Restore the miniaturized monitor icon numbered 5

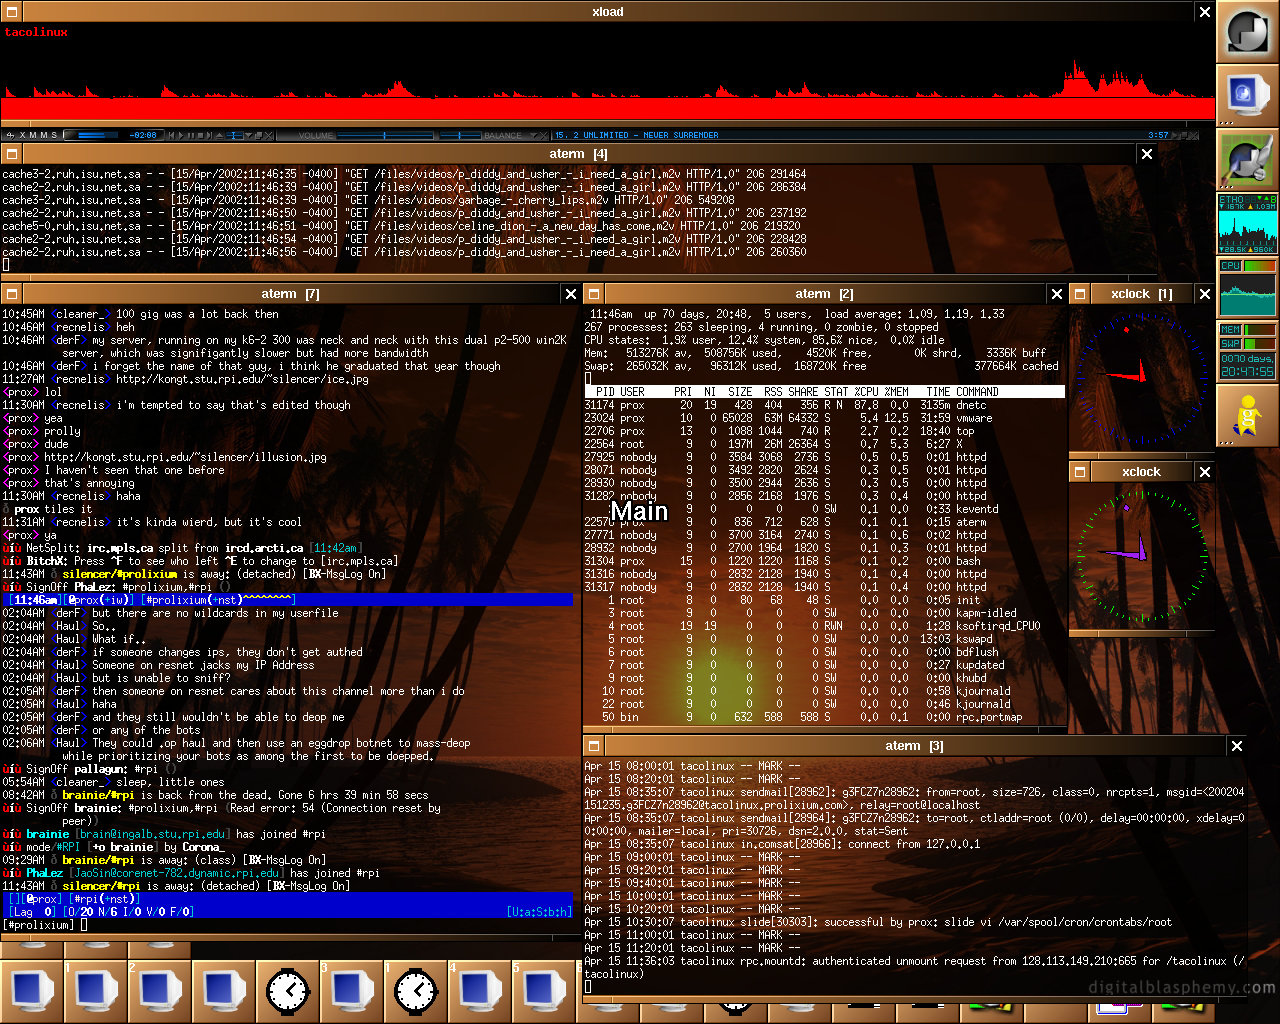tap(544, 990)
